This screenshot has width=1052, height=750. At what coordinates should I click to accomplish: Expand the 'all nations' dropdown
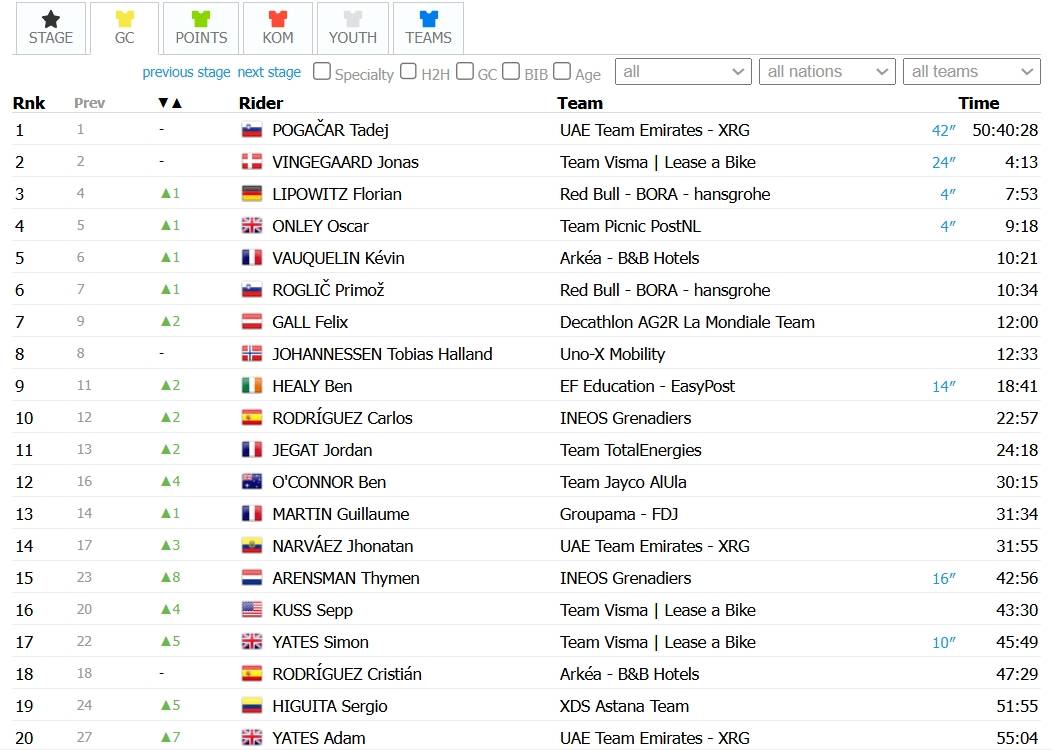pyautogui.click(x=827, y=72)
